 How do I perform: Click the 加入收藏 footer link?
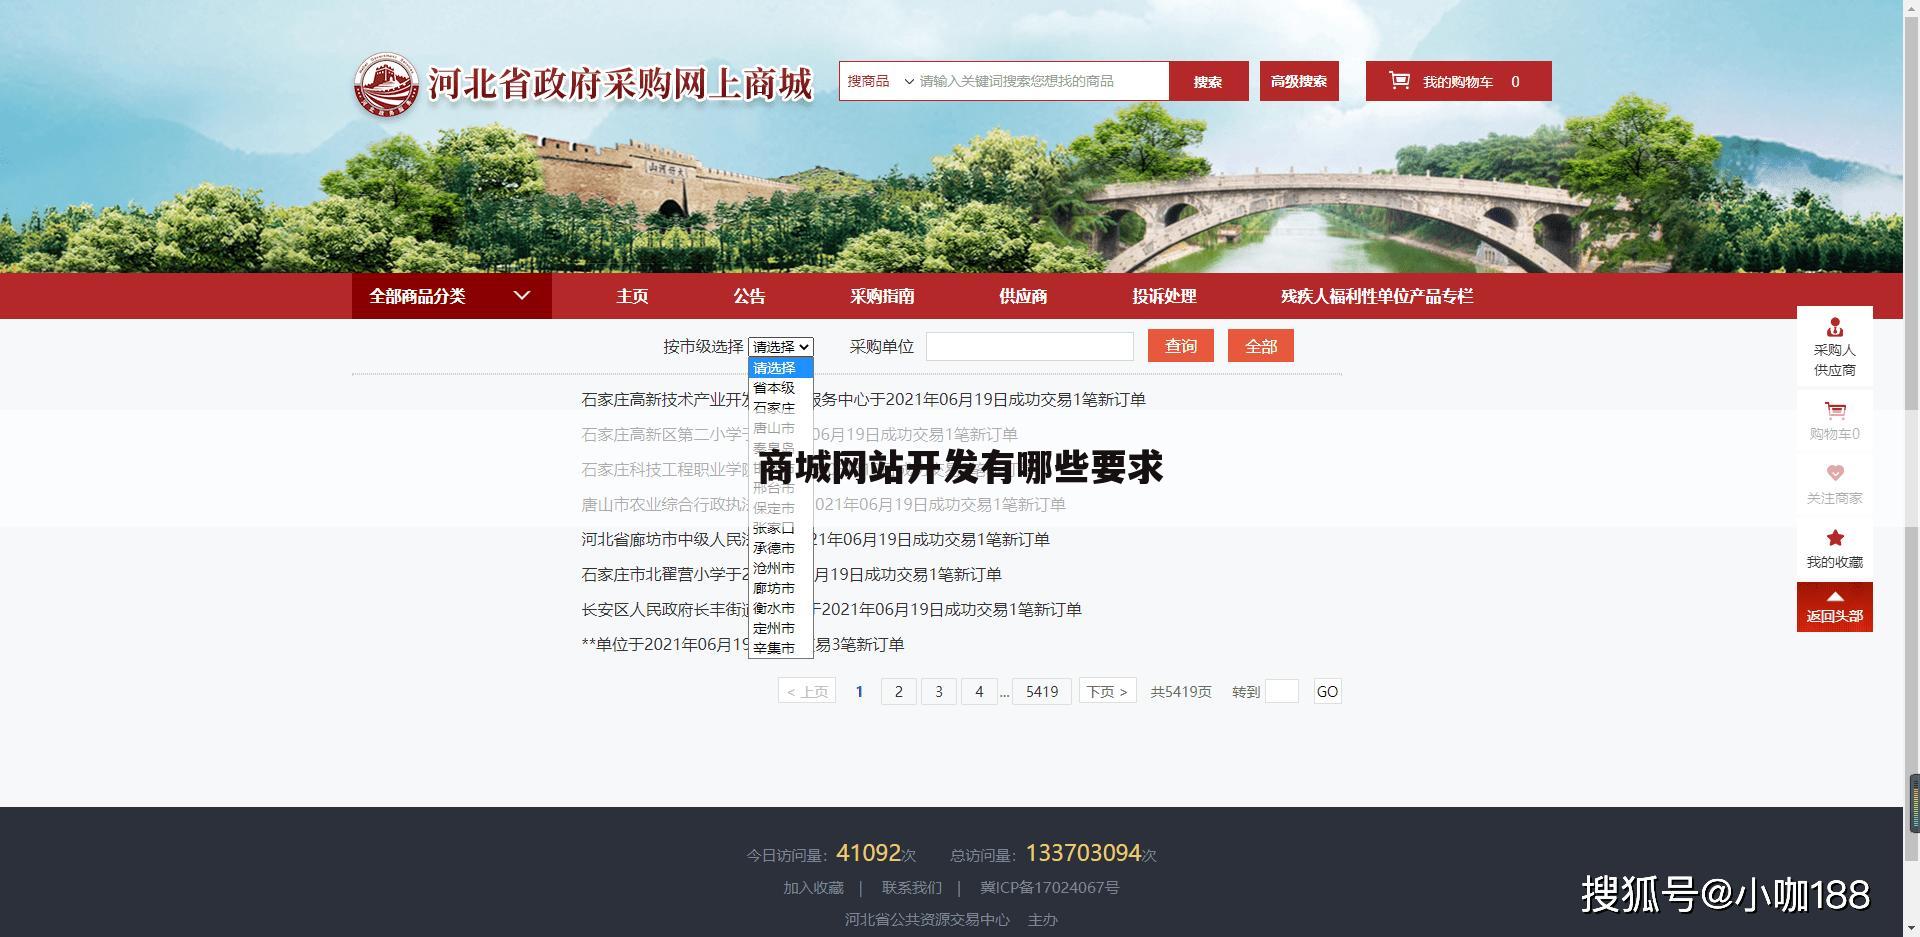pos(813,888)
